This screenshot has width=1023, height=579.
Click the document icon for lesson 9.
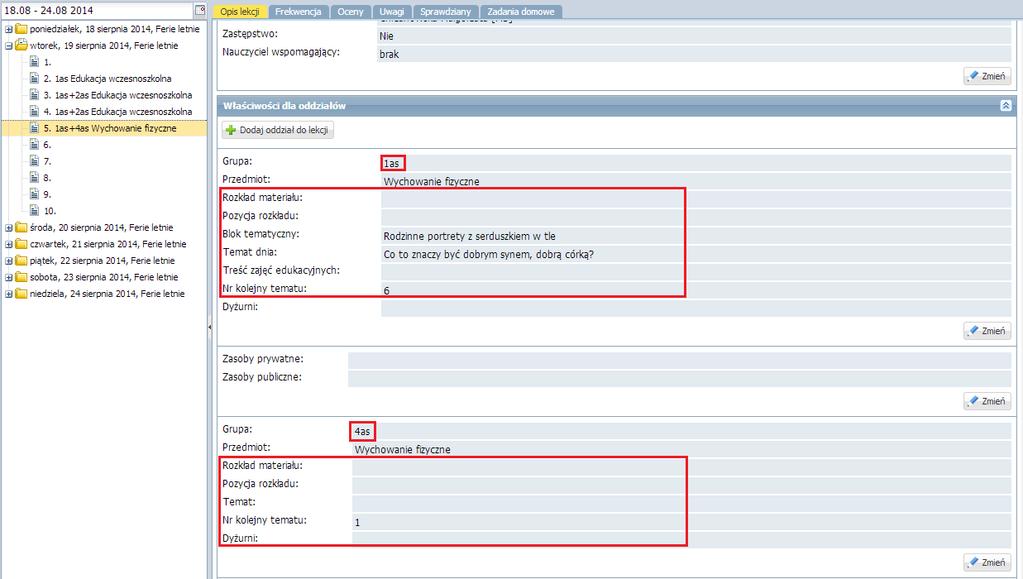pos(35,194)
